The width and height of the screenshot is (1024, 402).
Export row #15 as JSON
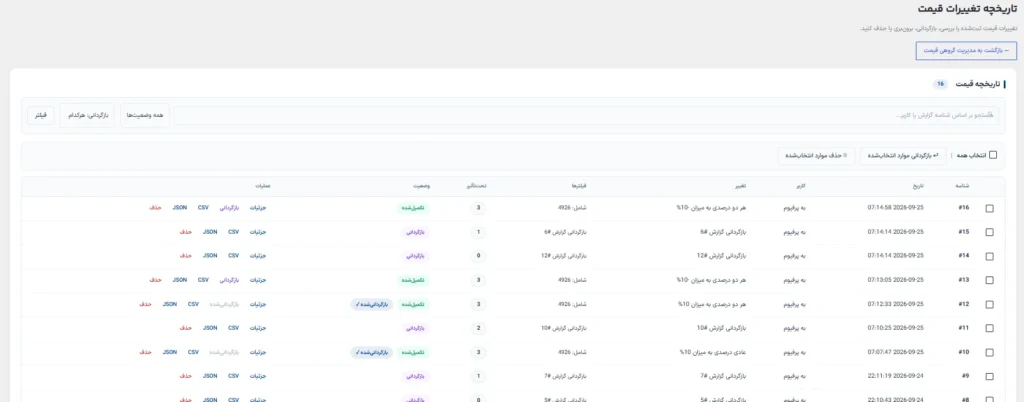(210, 232)
